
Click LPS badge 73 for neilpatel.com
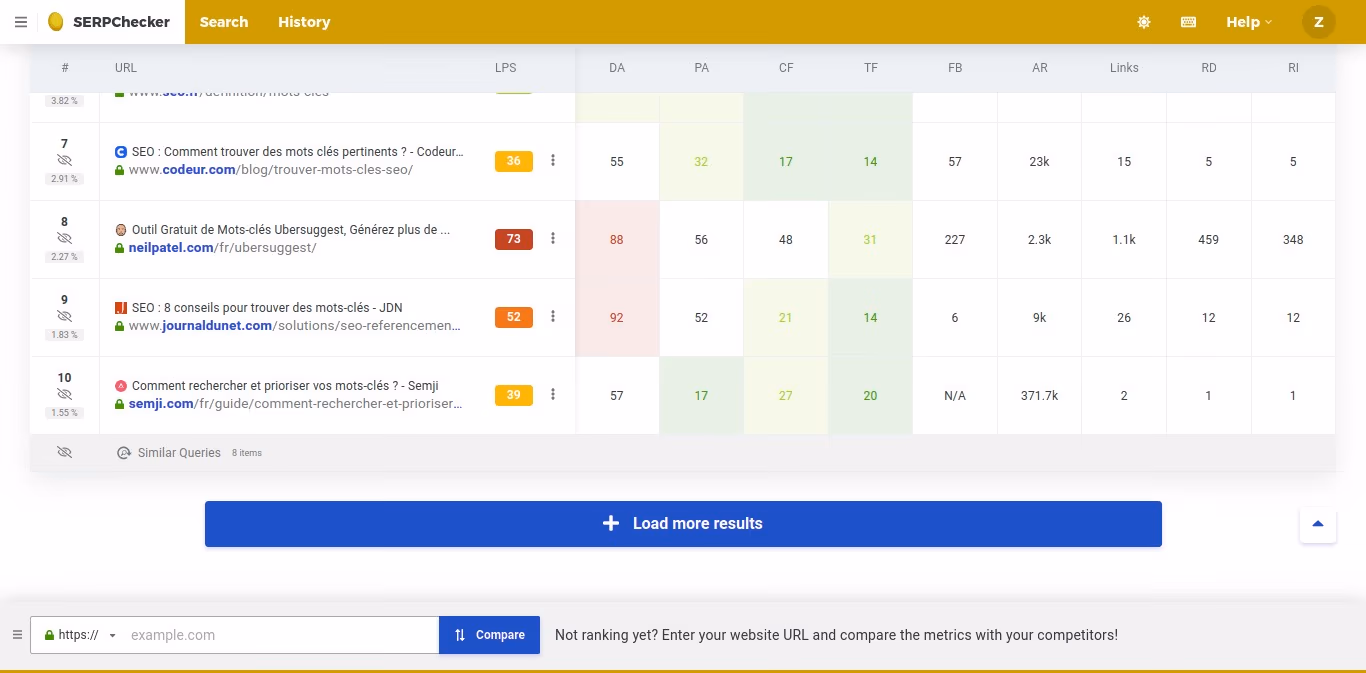(514, 239)
